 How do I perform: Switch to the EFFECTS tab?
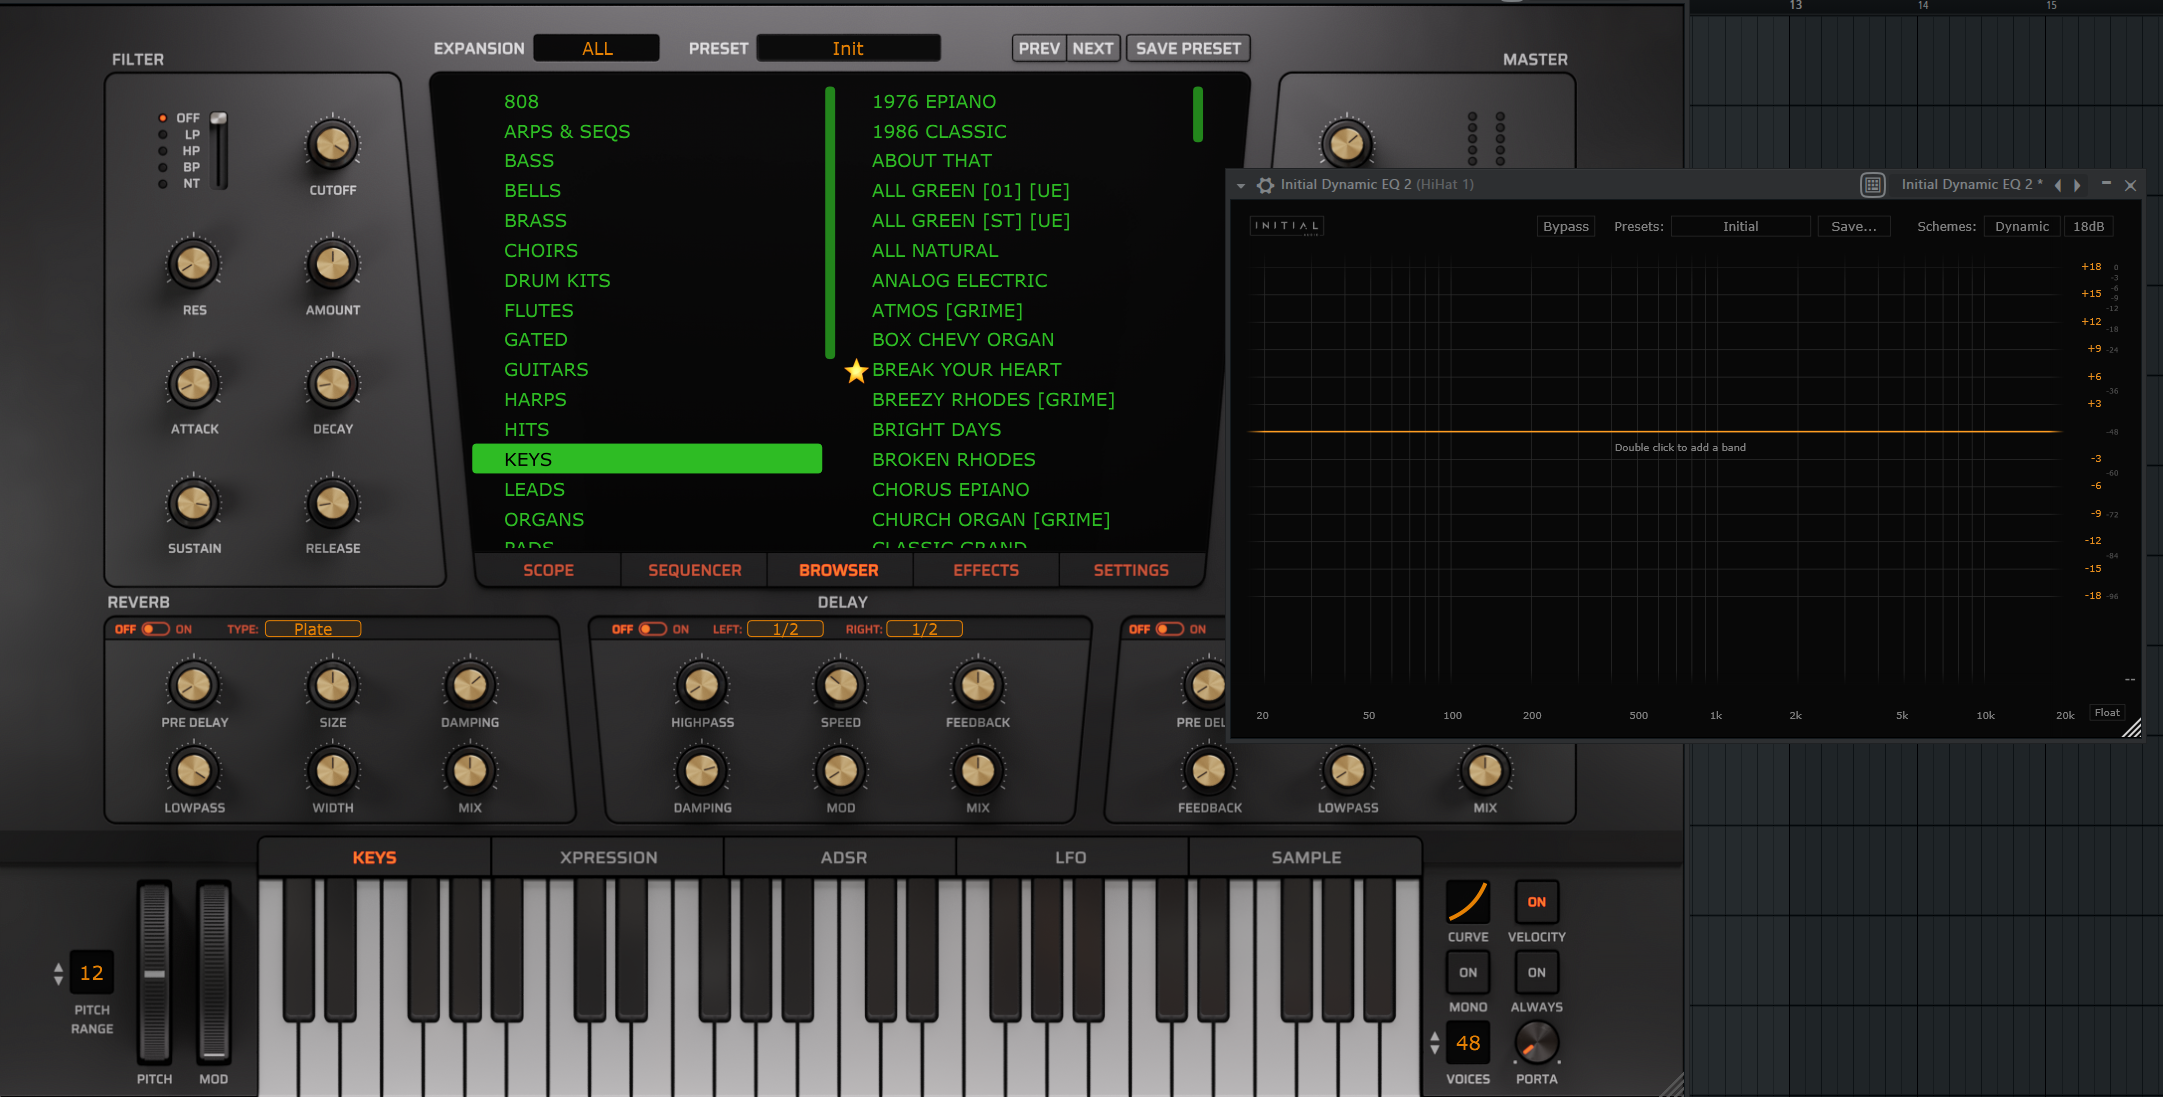click(x=986, y=570)
